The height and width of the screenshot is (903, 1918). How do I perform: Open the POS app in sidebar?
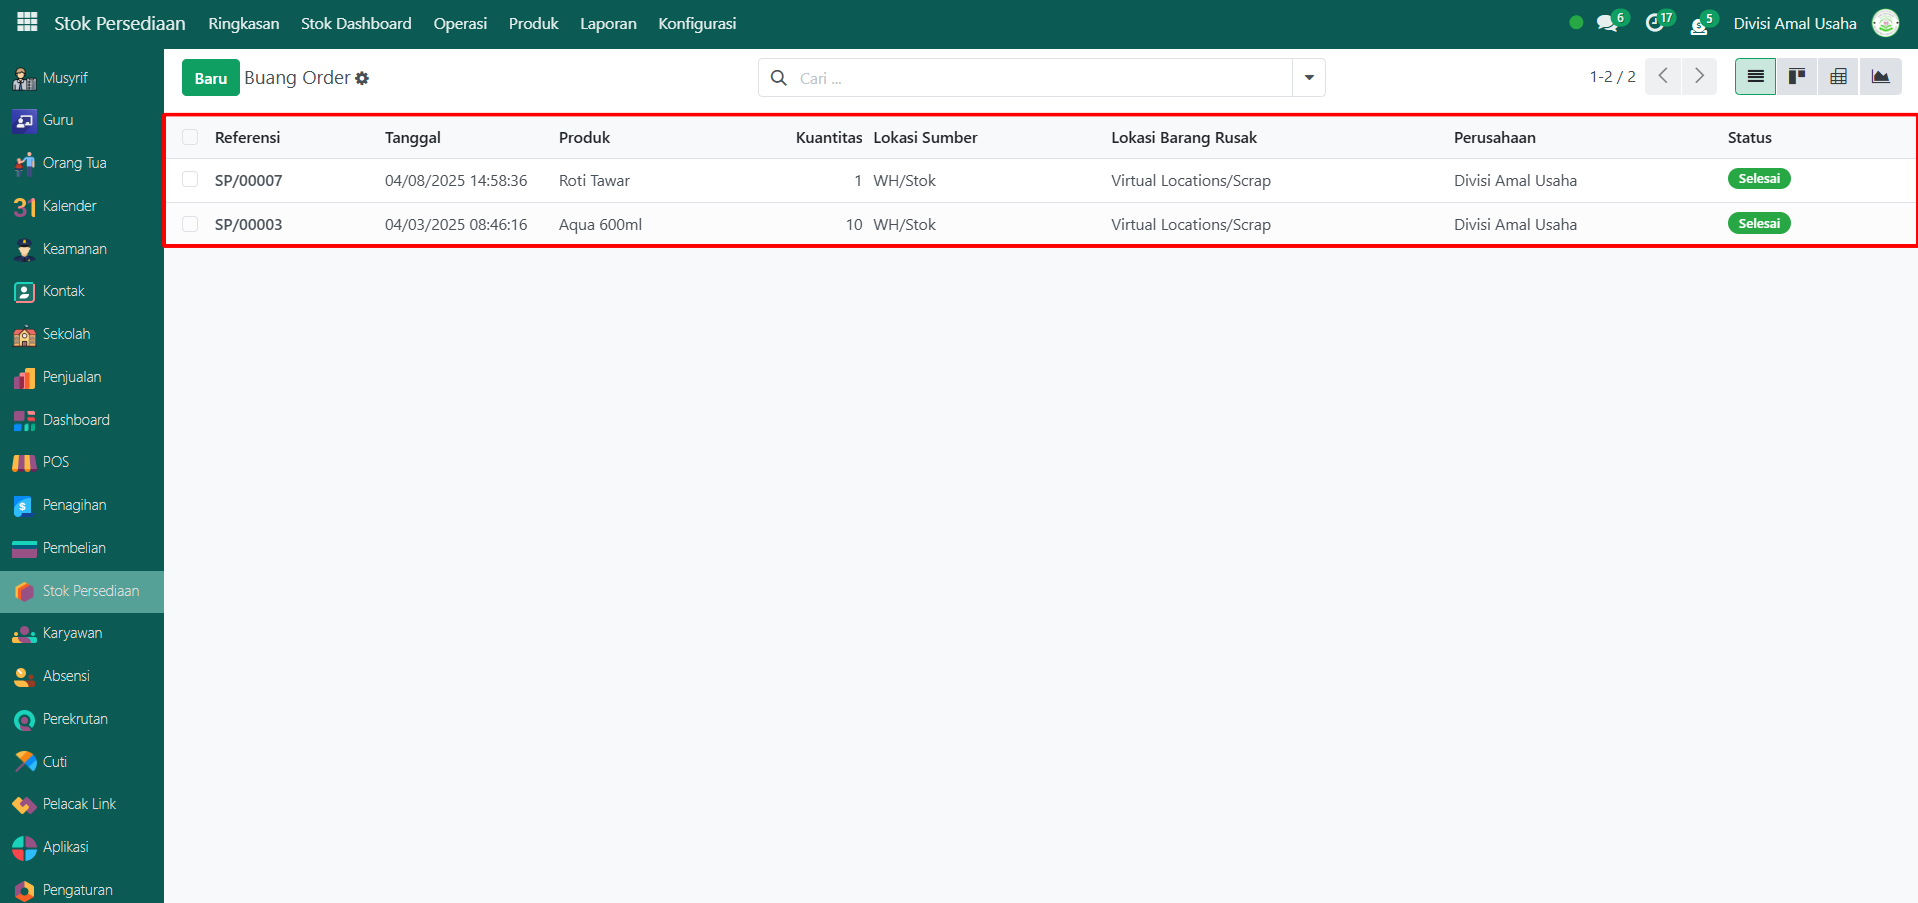56,462
